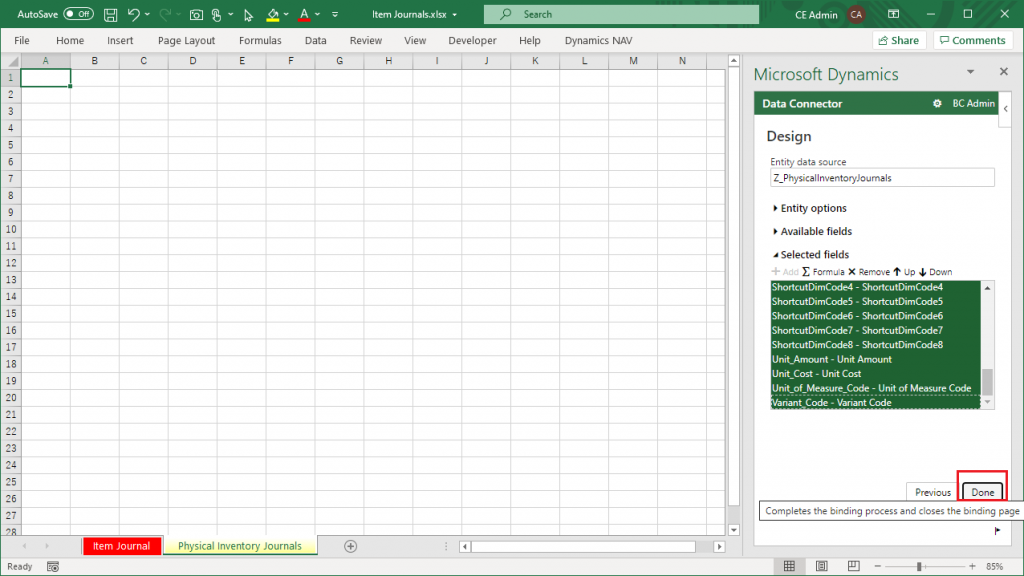Select the Unit_Amount - Unit Amount field

875,359
